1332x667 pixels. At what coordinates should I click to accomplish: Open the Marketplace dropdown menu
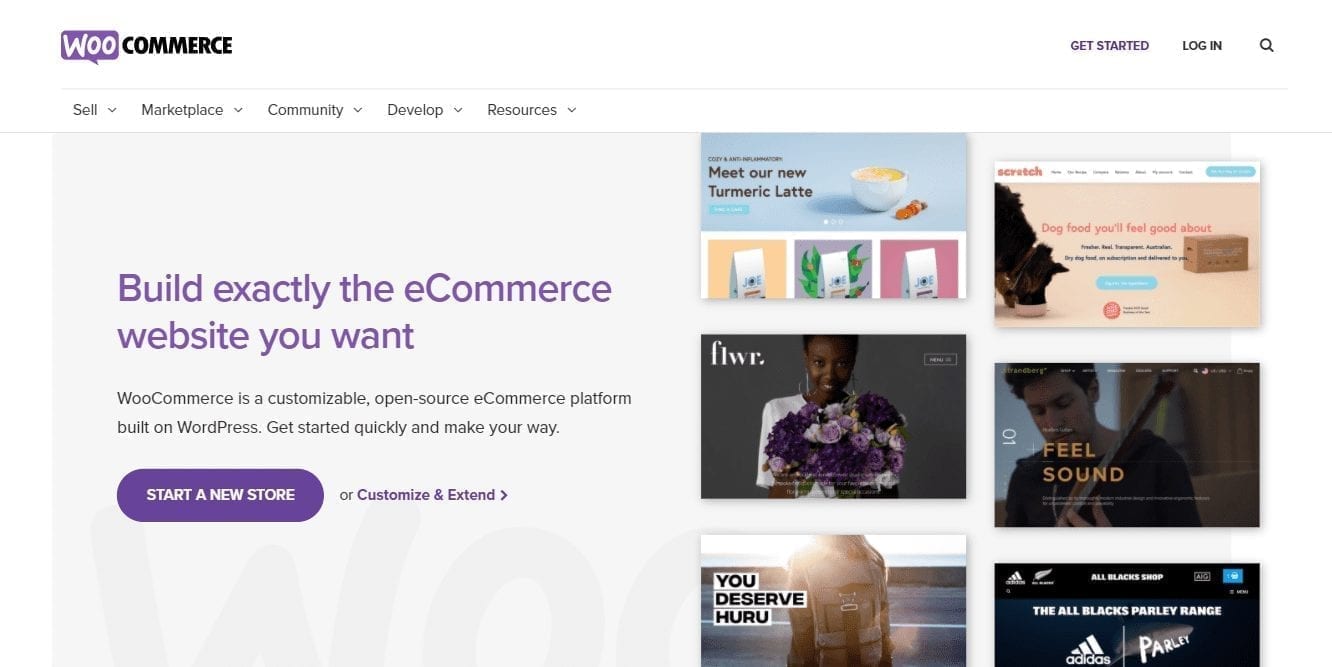[x=237, y=110]
